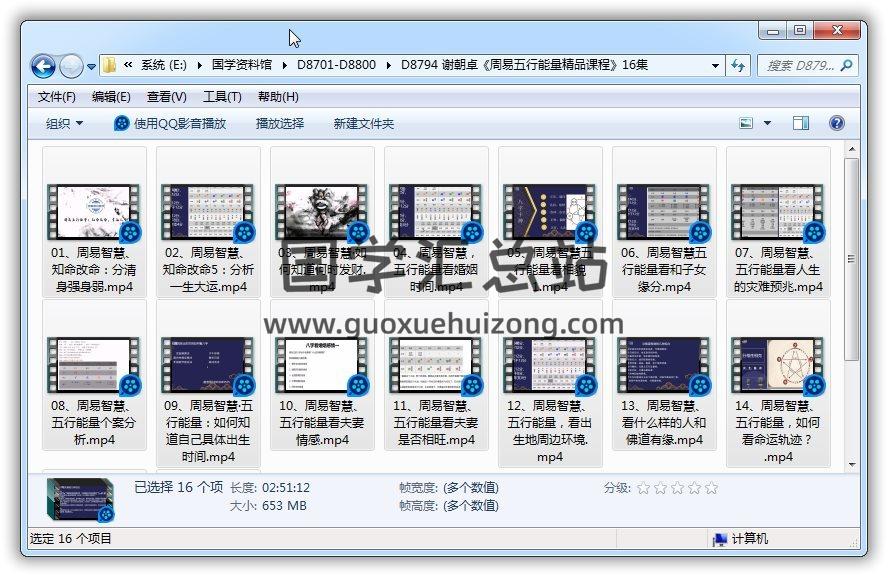Select 国学资料馆 in the address path
Screen dimensions: 888x577
tap(242, 65)
